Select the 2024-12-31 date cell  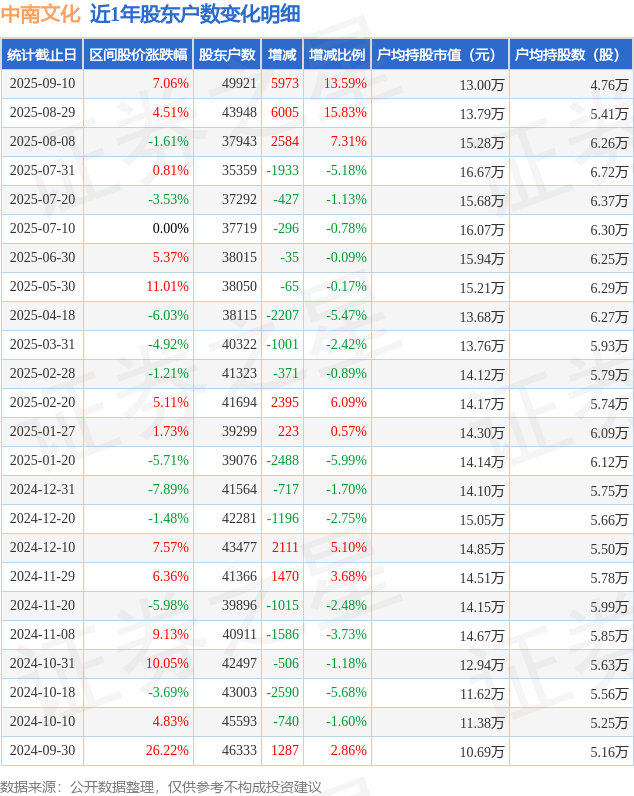coord(42,490)
